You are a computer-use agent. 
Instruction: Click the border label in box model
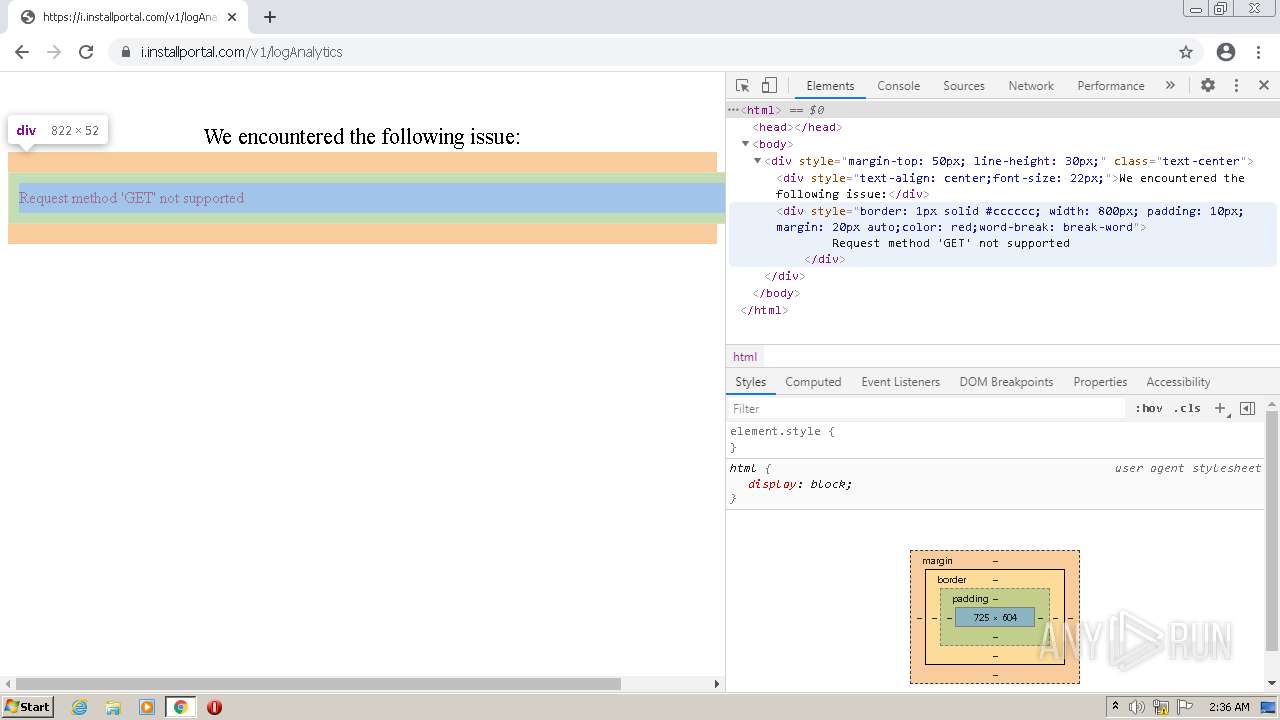951,580
